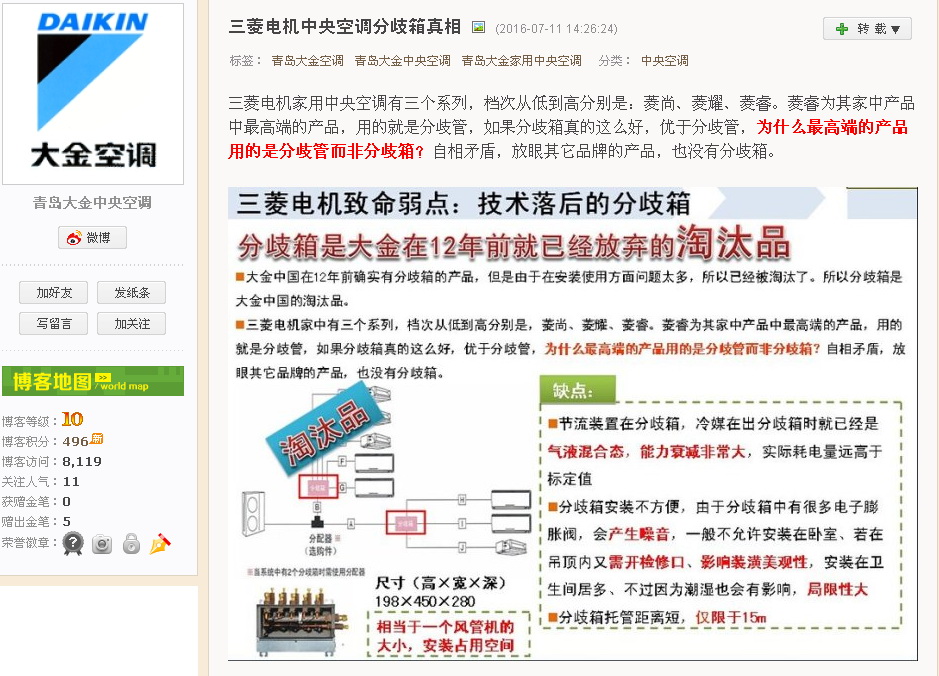
Task: Click the green plus repost icon
Action: pyautogui.click(x=842, y=29)
